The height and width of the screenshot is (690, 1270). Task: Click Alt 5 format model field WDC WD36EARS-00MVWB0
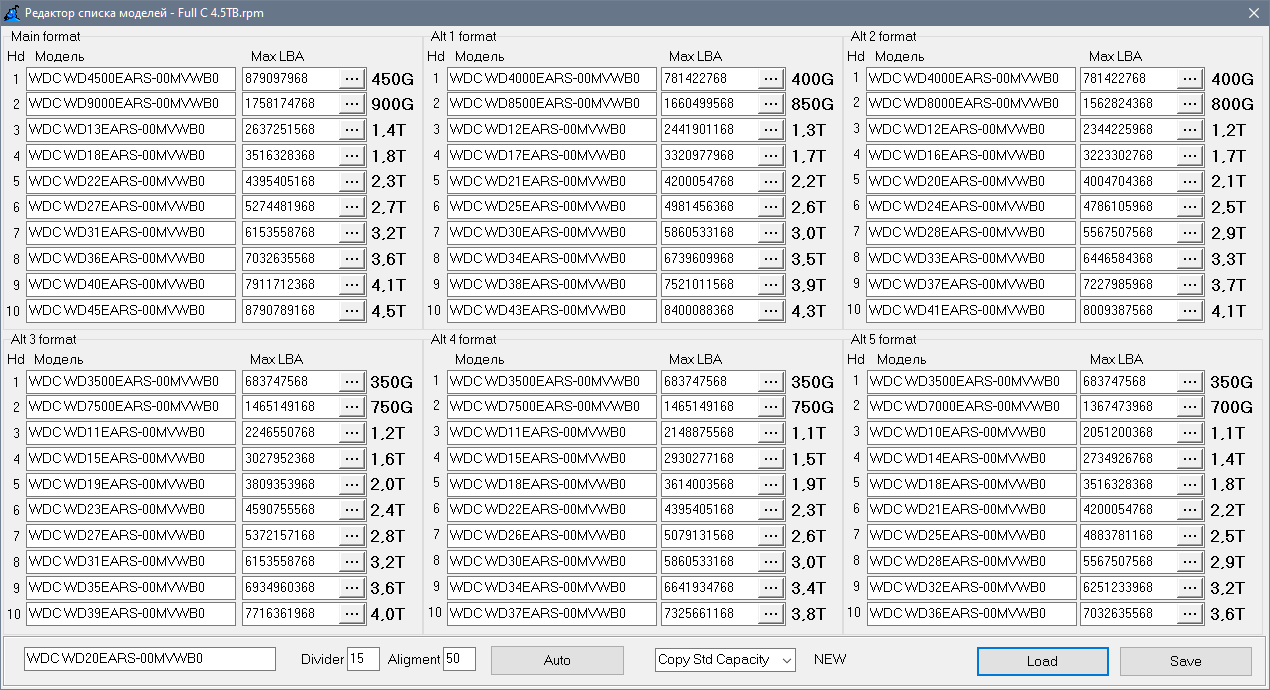point(971,613)
